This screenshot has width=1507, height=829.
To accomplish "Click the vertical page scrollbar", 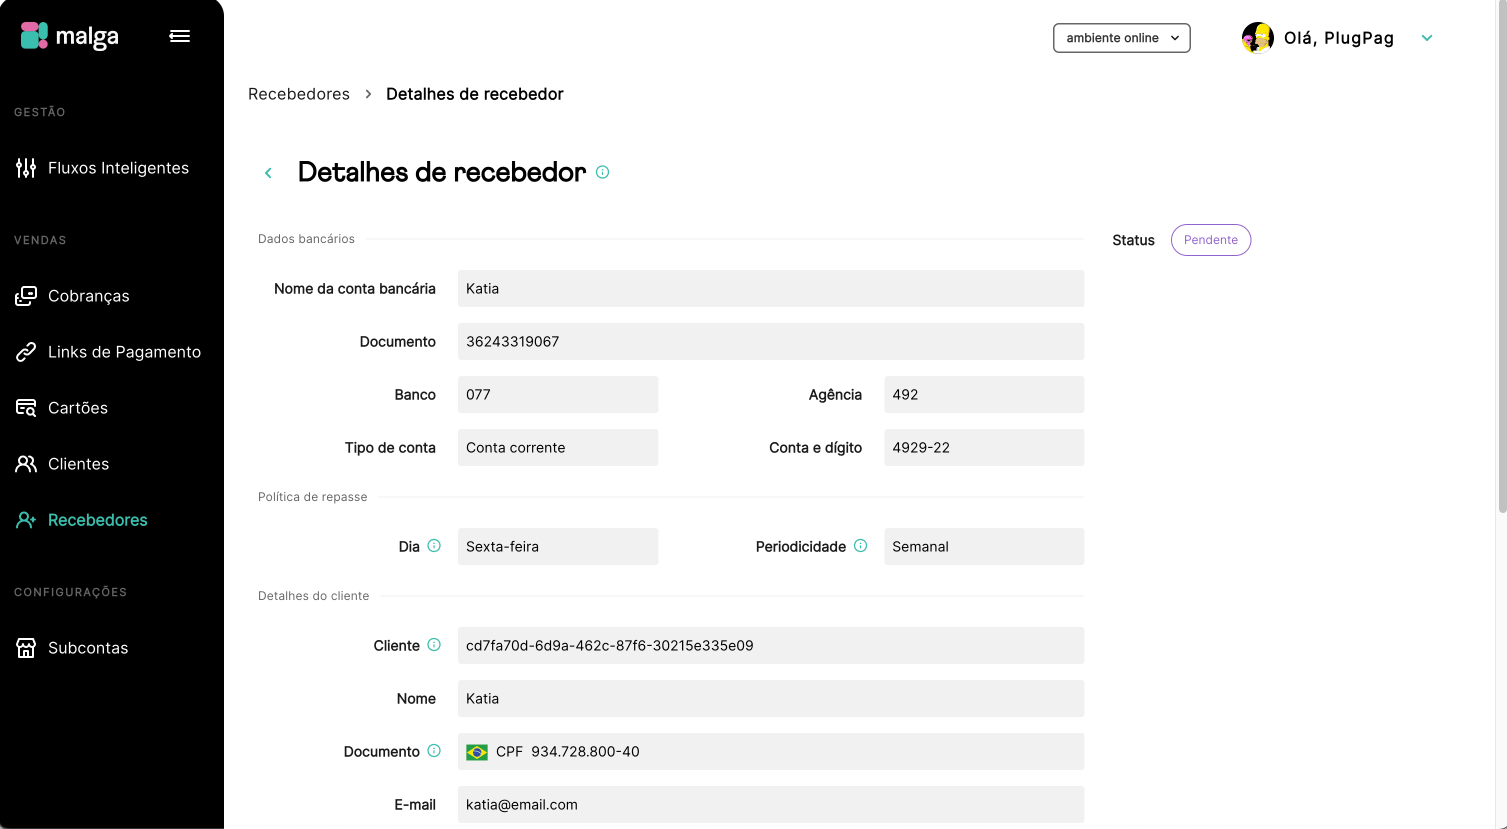I will click(x=1501, y=258).
